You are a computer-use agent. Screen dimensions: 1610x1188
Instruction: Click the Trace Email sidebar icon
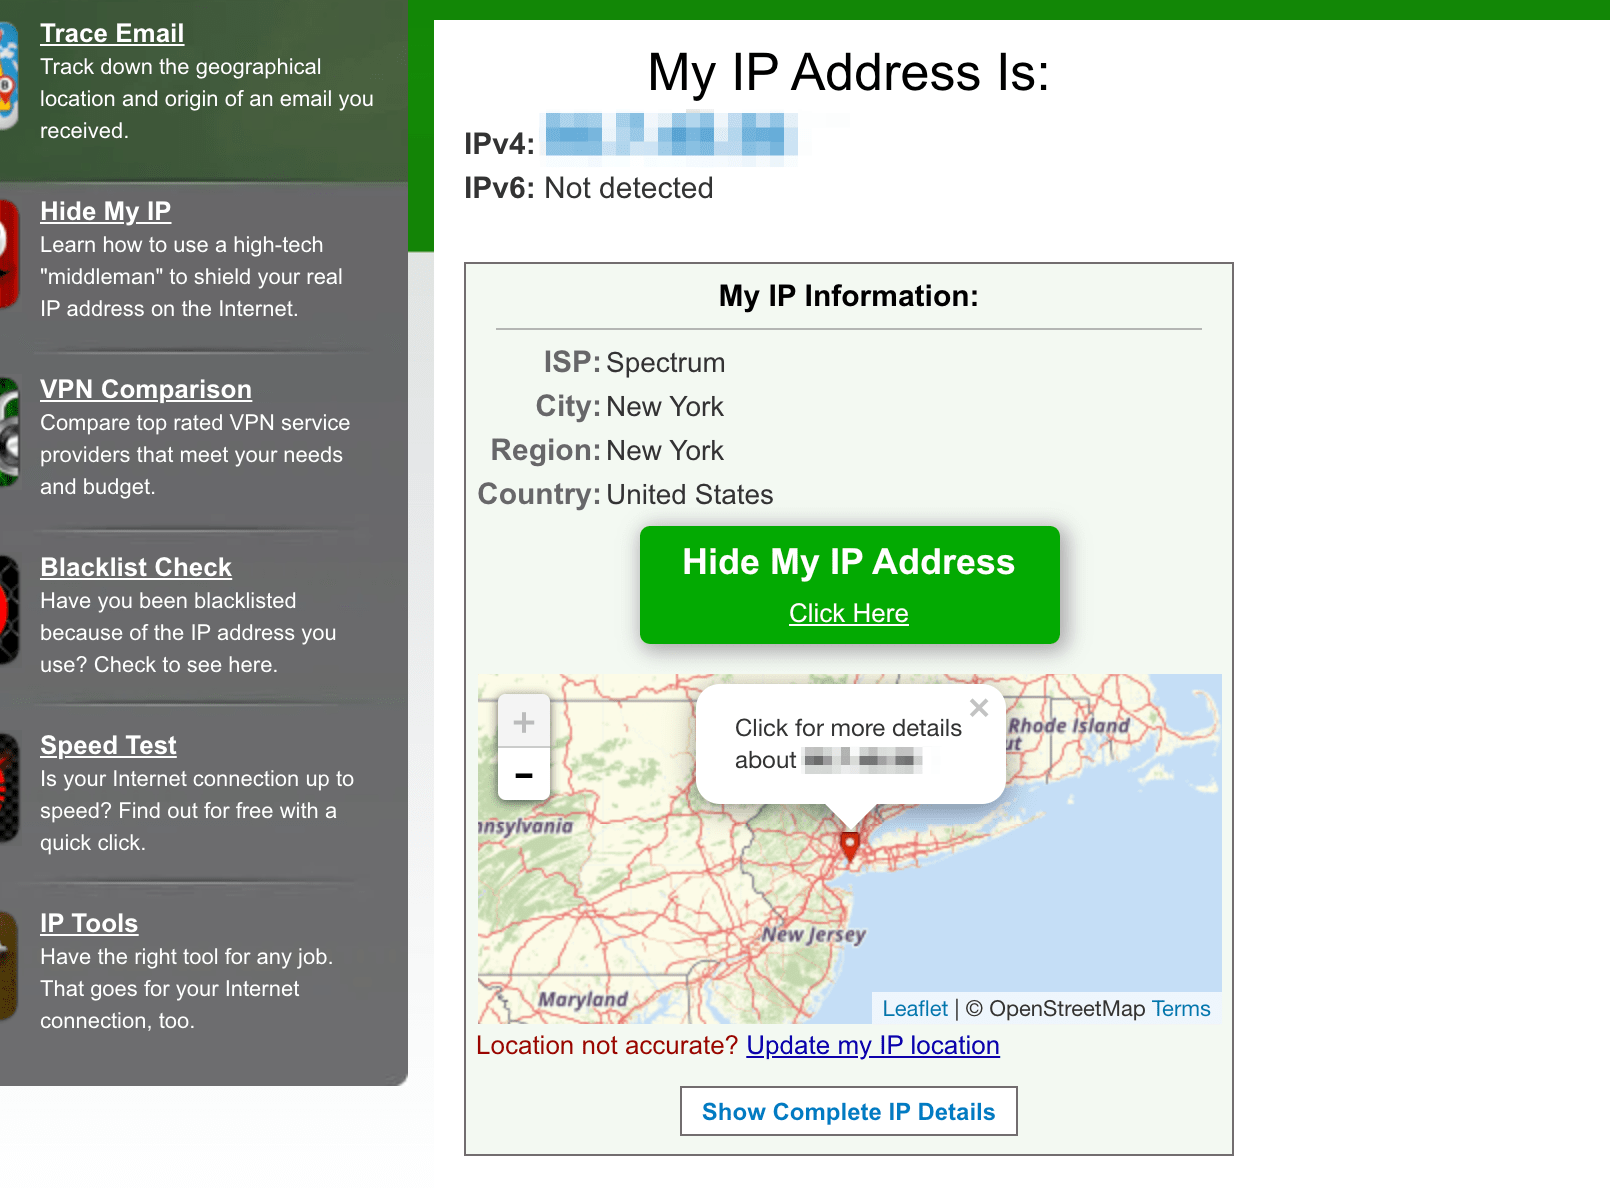point(9,77)
